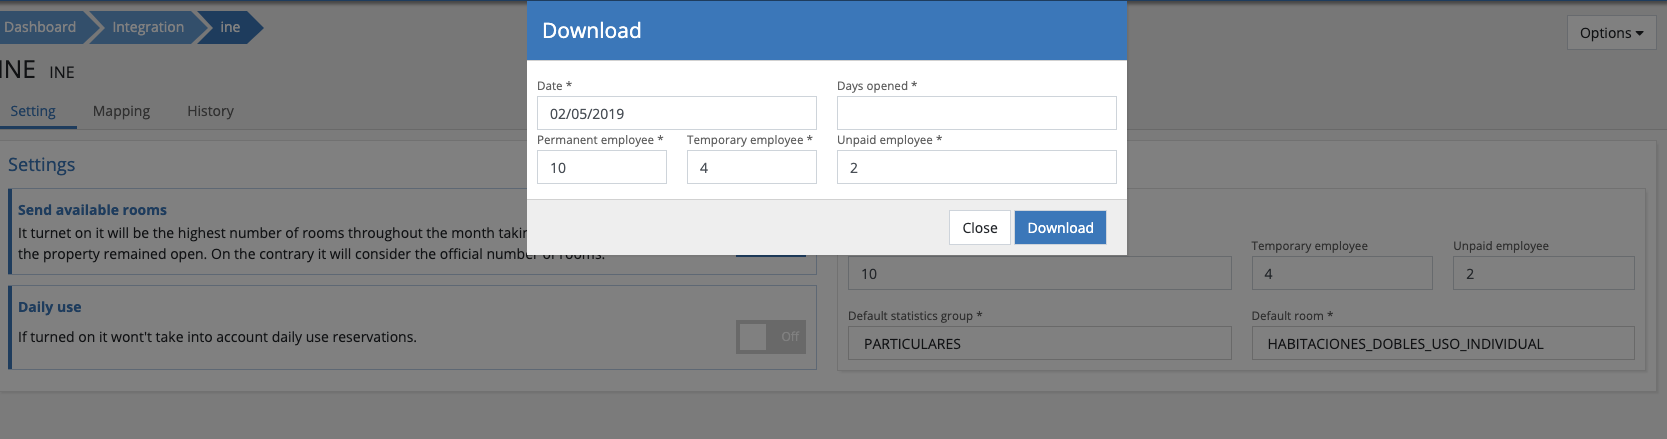The width and height of the screenshot is (1667, 439).
Task: Open the Default room field
Action: coord(1442,343)
